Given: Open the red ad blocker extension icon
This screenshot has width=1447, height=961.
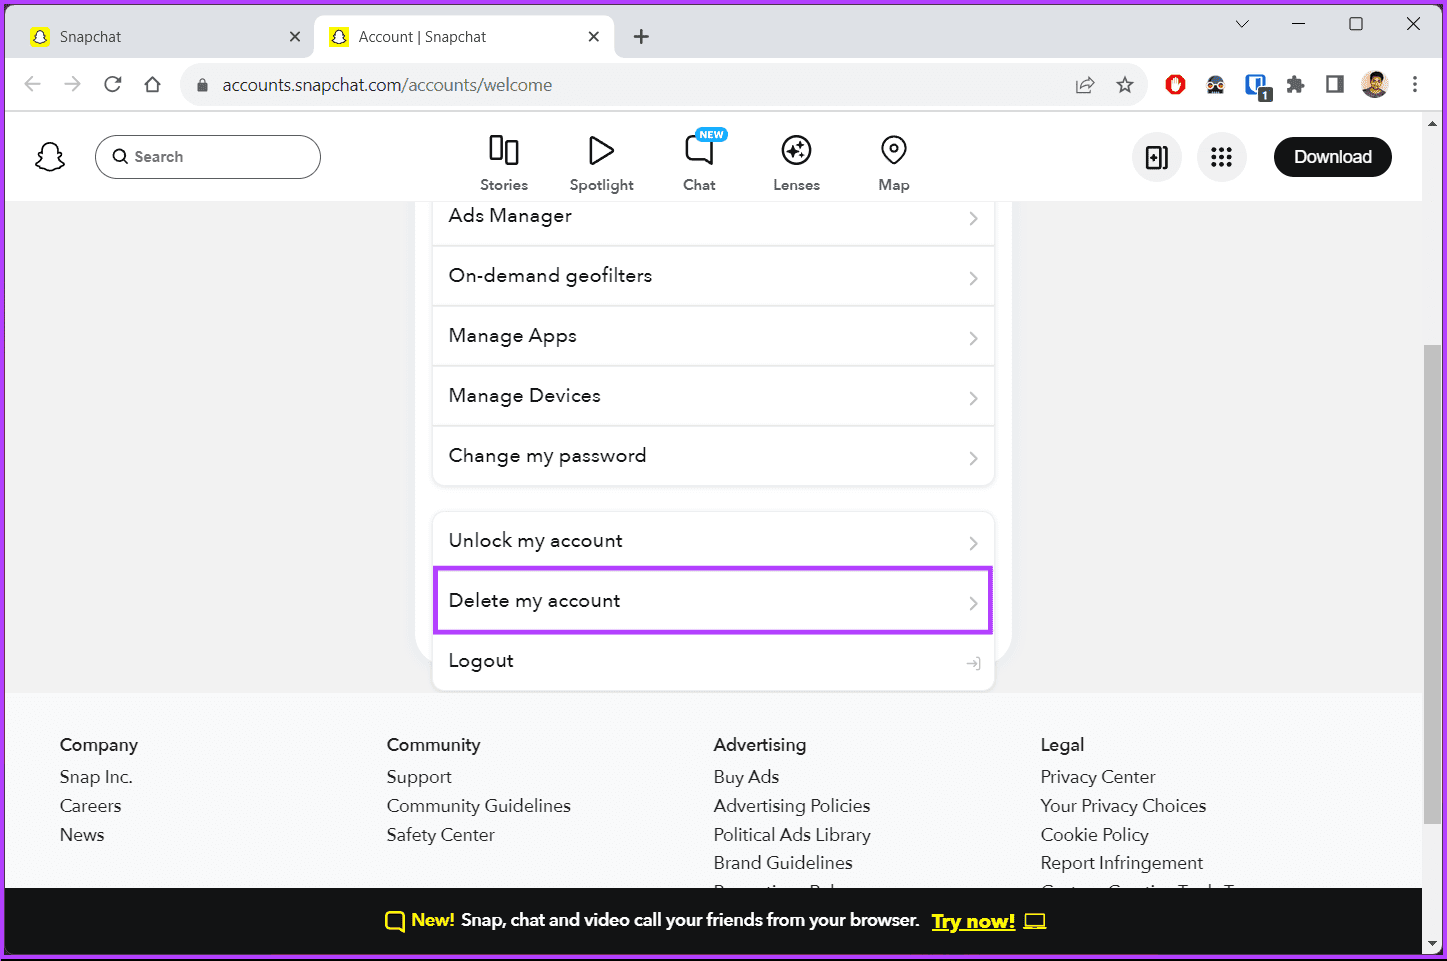Looking at the screenshot, I should [1176, 85].
